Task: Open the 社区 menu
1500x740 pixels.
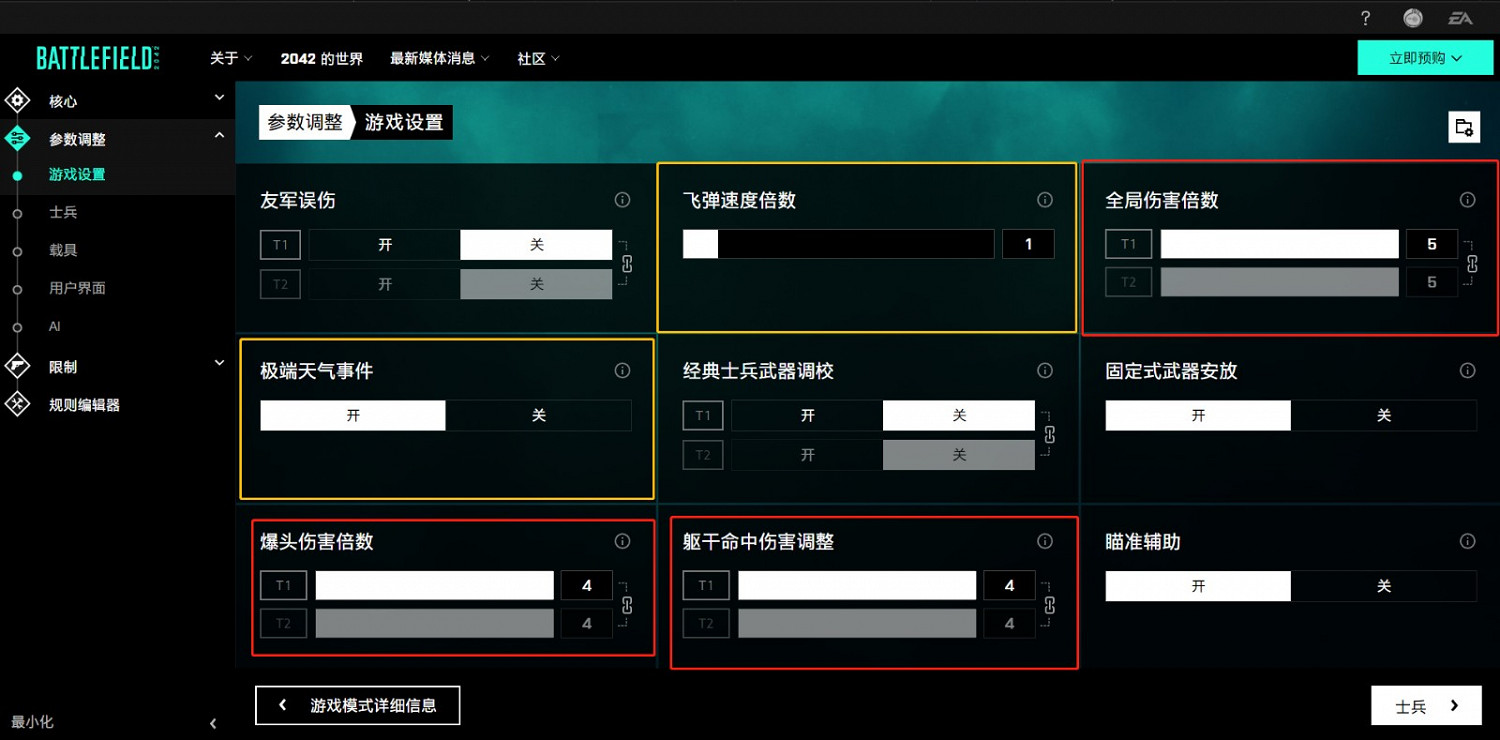Action: point(537,58)
